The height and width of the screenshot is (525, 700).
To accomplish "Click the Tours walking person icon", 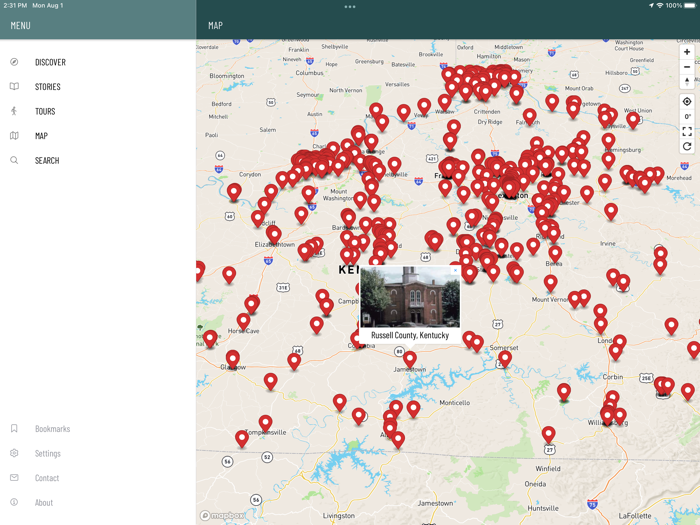I will (x=14, y=111).
